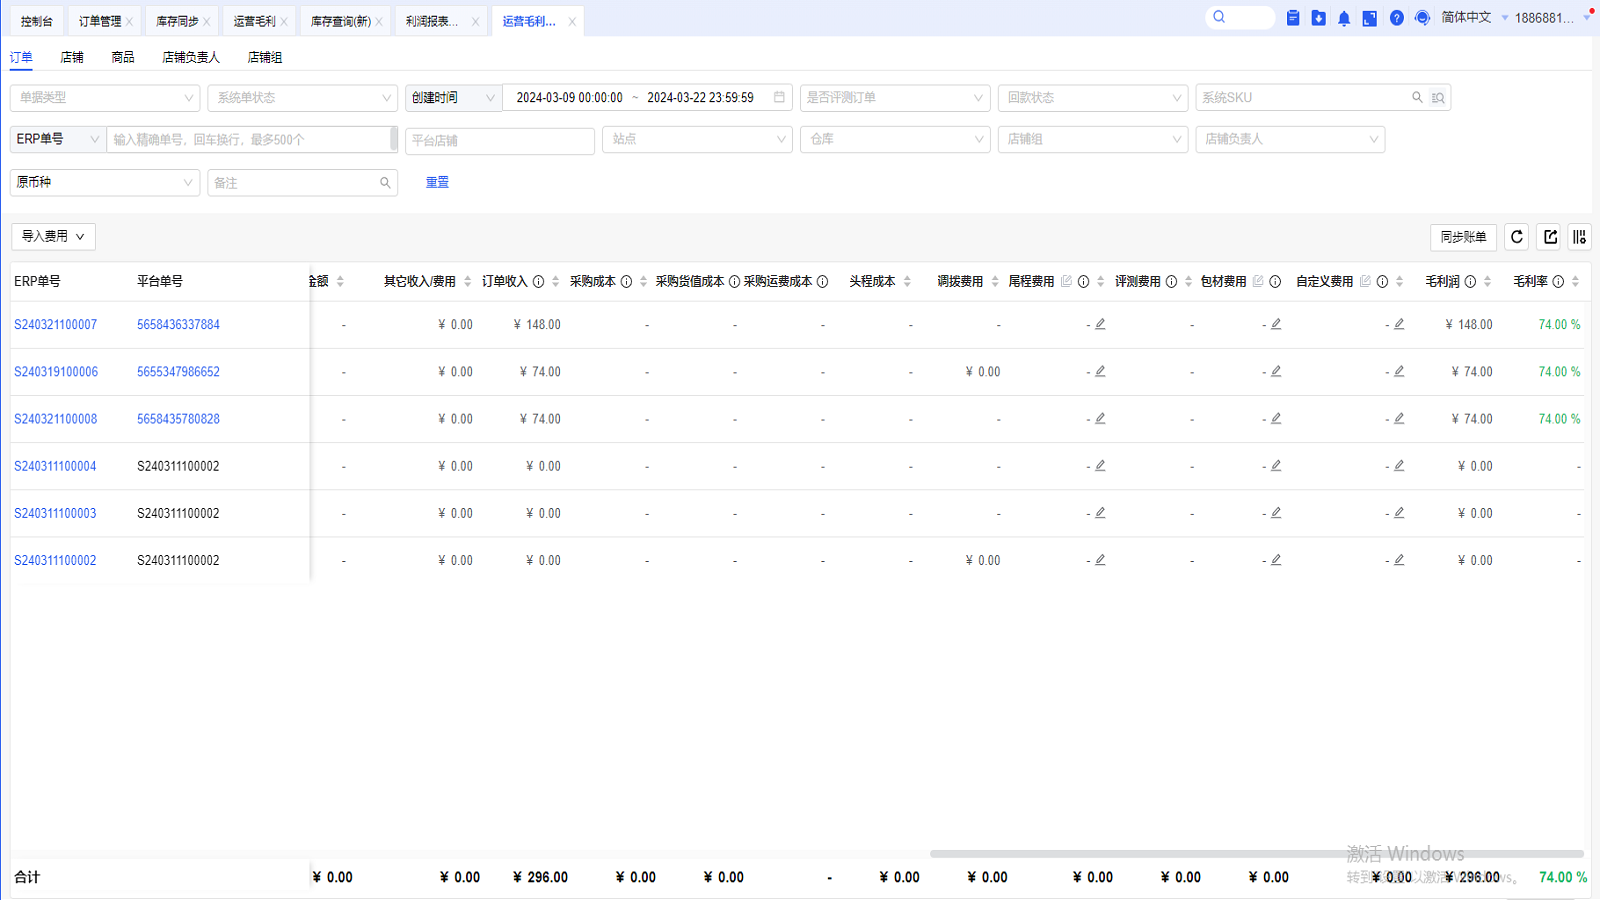Expand the 导入费用 dropdown button
This screenshot has width=1600, height=900.
coord(53,236)
